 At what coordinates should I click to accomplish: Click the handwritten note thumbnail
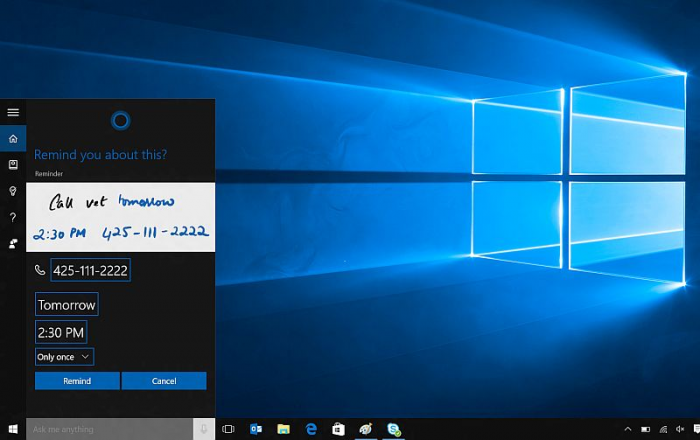click(120, 217)
